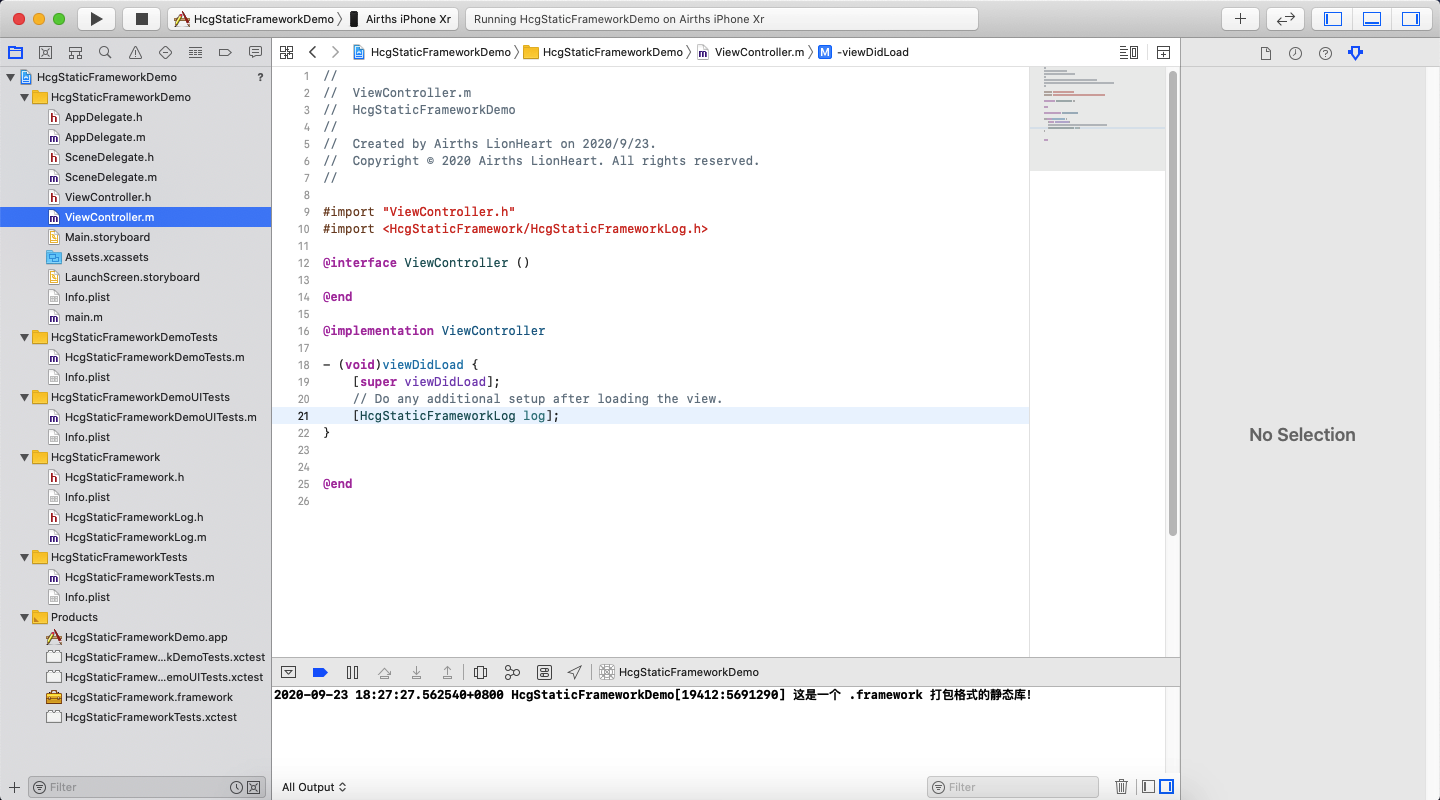This screenshot has width=1440, height=800.
Task: Open the Breakpoint navigator
Action: [224, 52]
